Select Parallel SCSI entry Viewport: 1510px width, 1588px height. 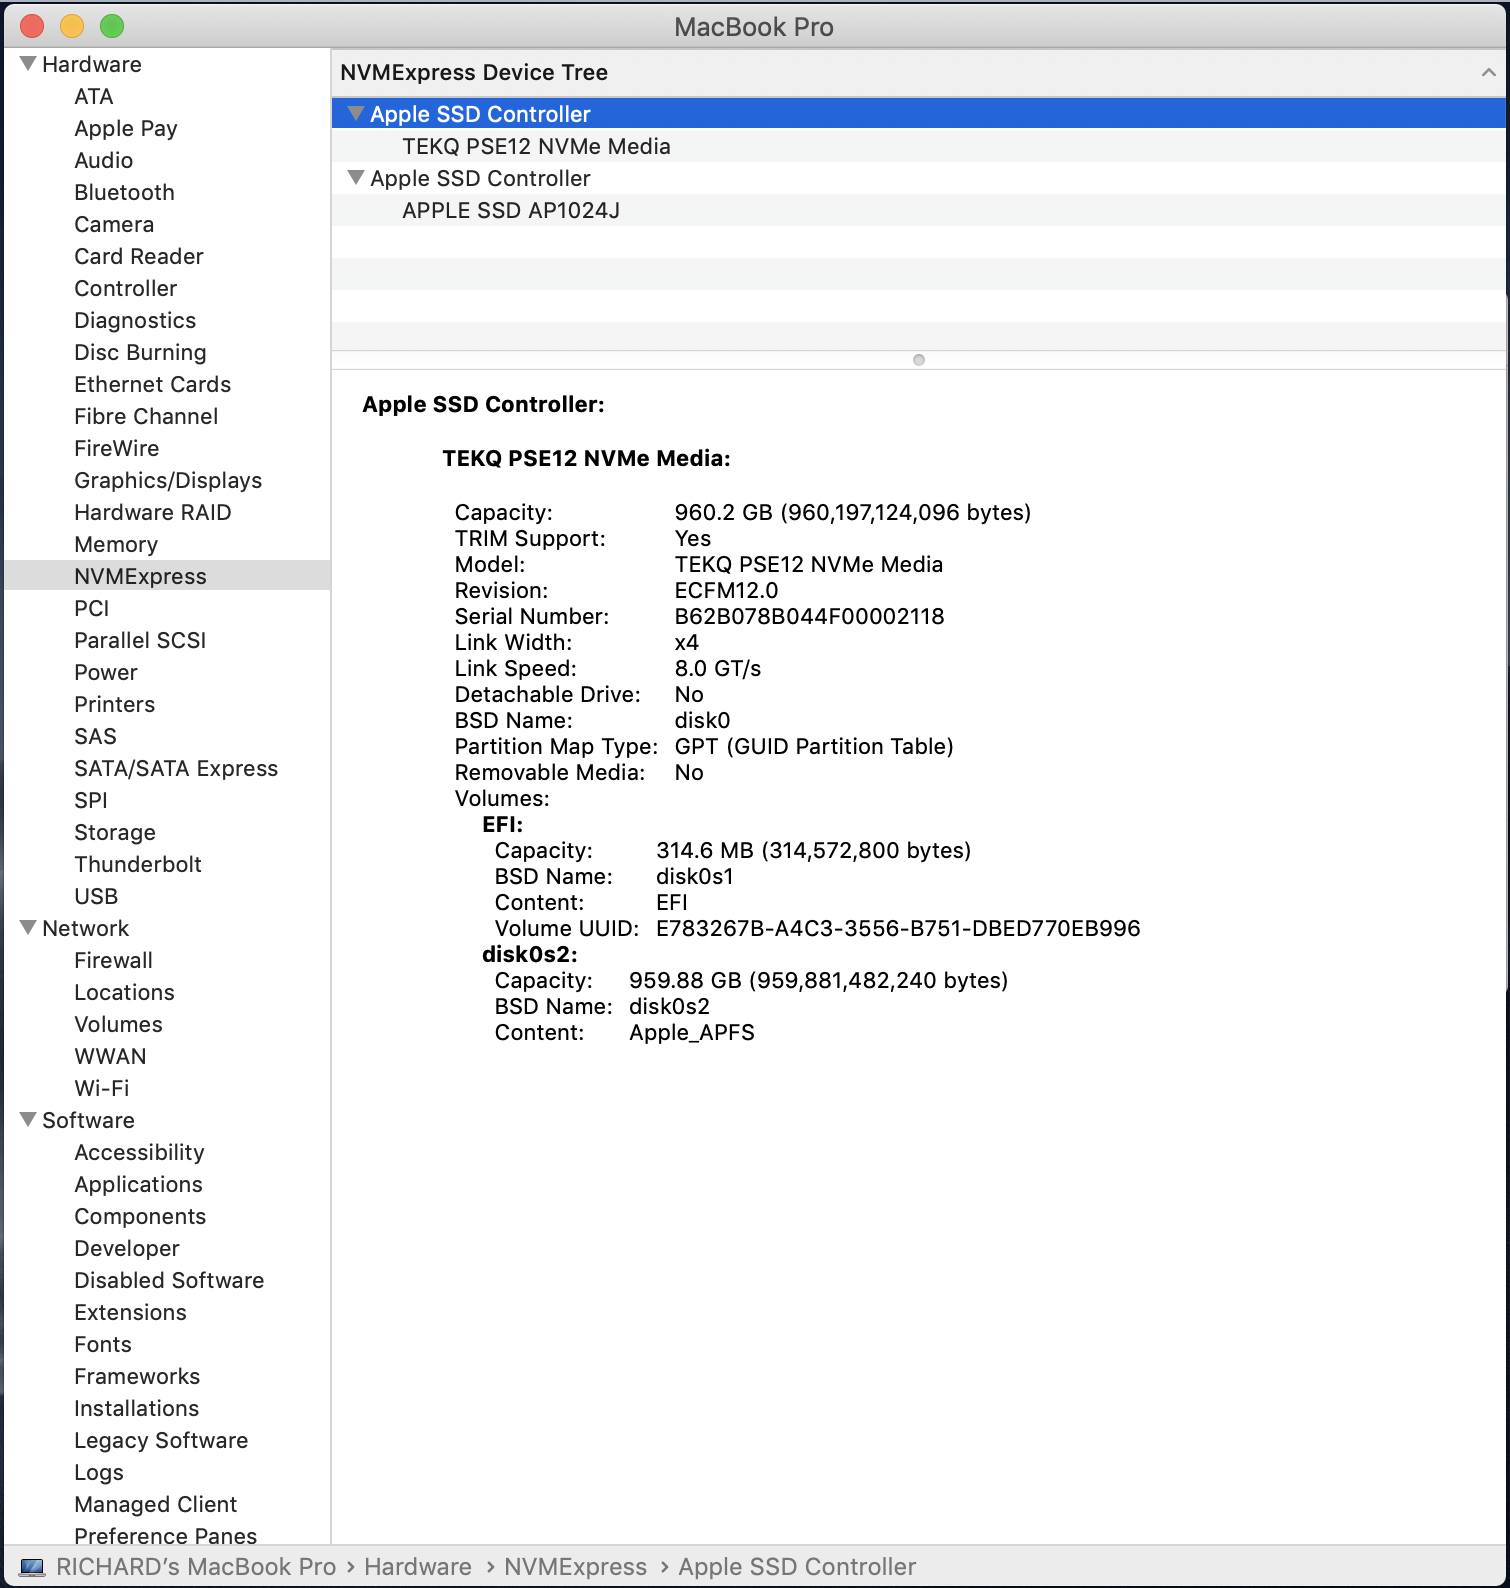pos(140,640)
